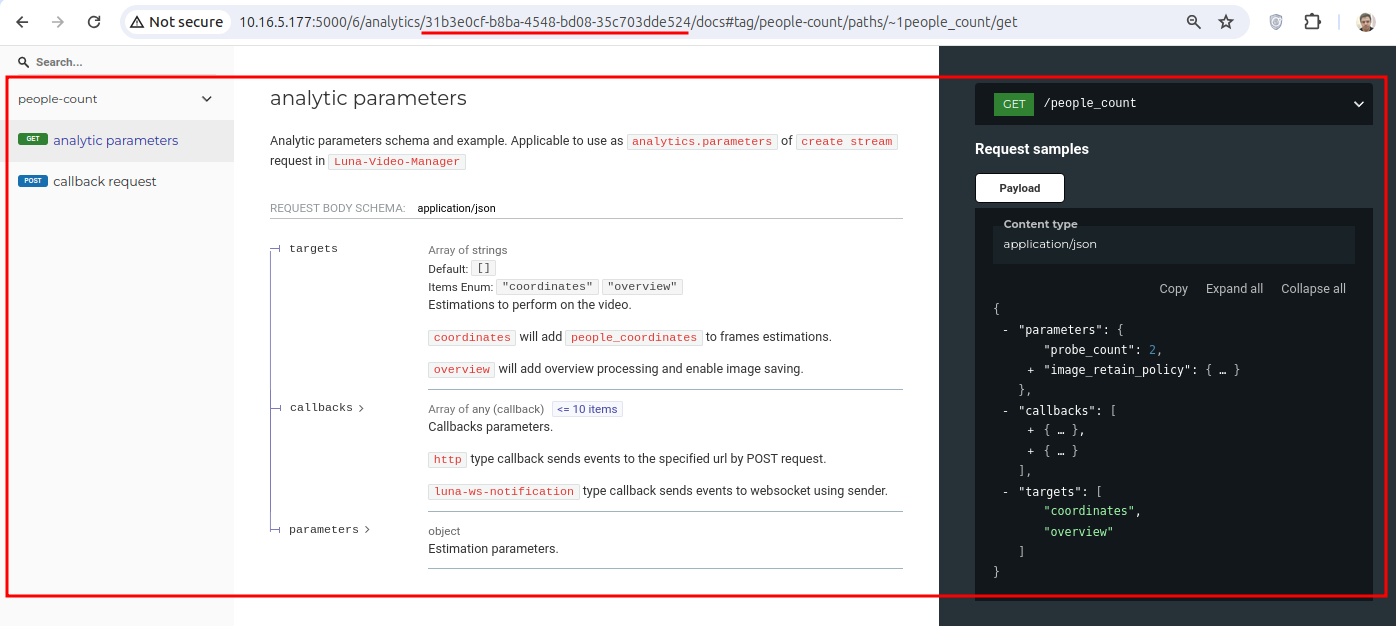Viewport: 1396px width, 626px height.
Task: Click the "coordinates" enum value
Action: 547,287
